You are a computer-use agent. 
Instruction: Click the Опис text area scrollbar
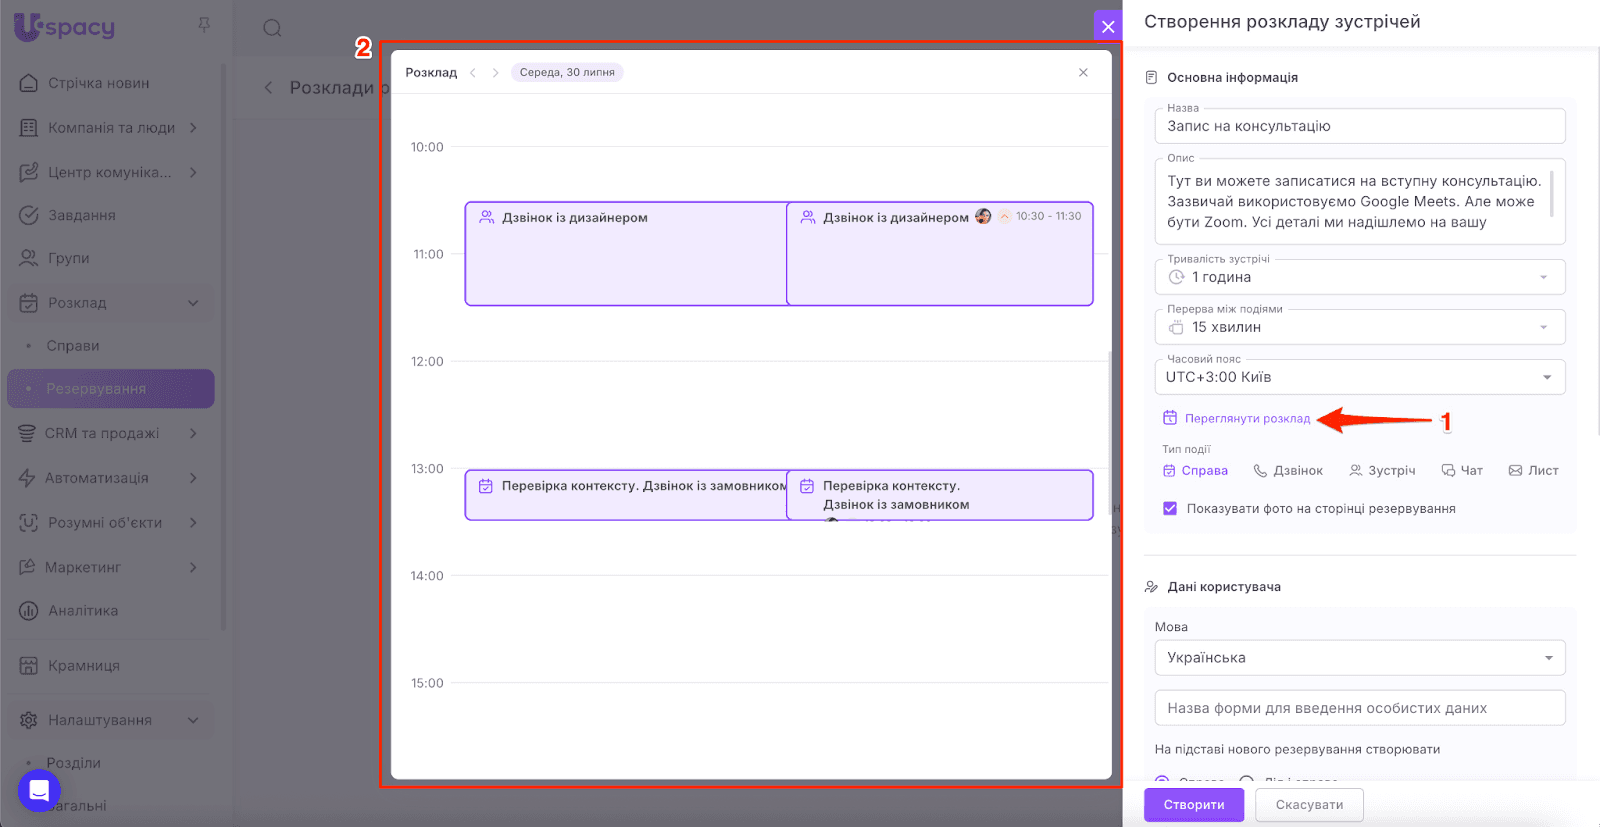(x=1552, y=193)
